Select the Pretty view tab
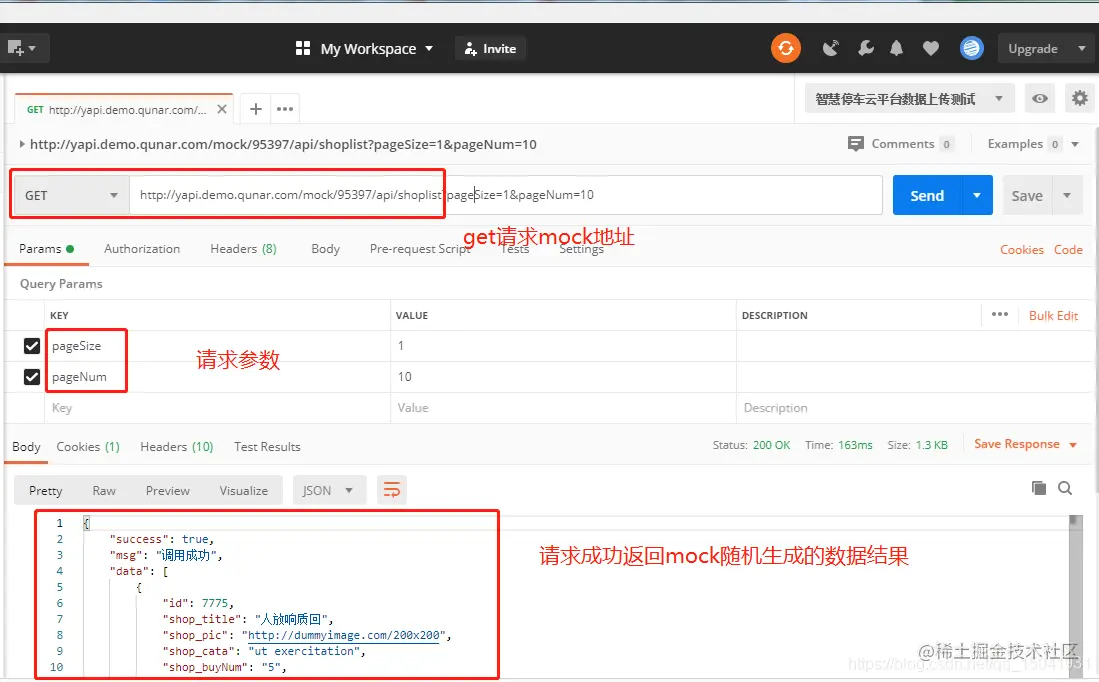Viewport: 1099px width, 682px height. pyautogui.click(x=46, y=491)
